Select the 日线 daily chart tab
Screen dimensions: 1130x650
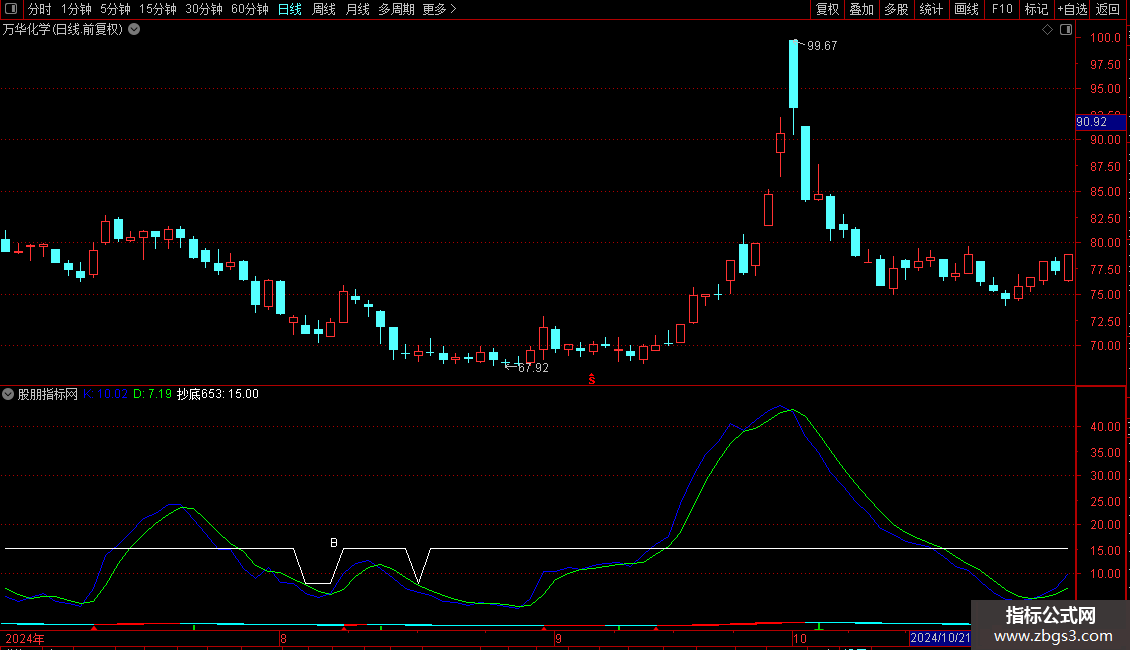click(290, 9)
